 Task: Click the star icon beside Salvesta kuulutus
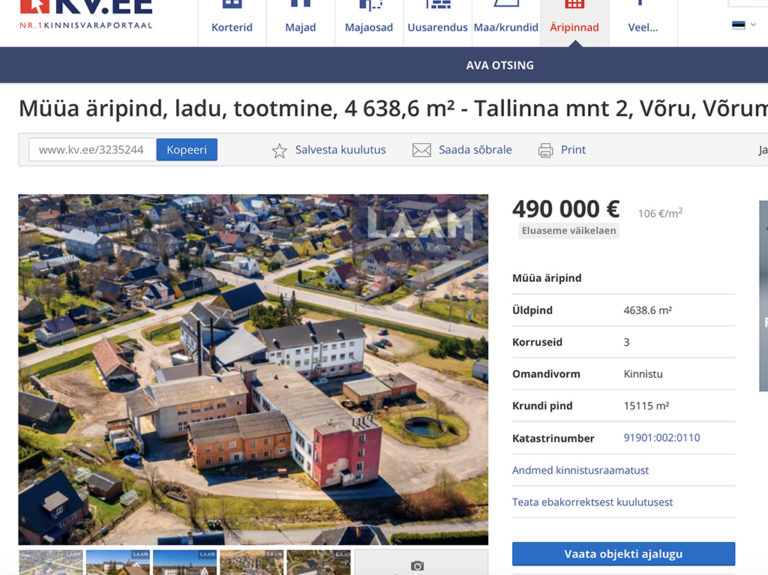pos(279,150)
